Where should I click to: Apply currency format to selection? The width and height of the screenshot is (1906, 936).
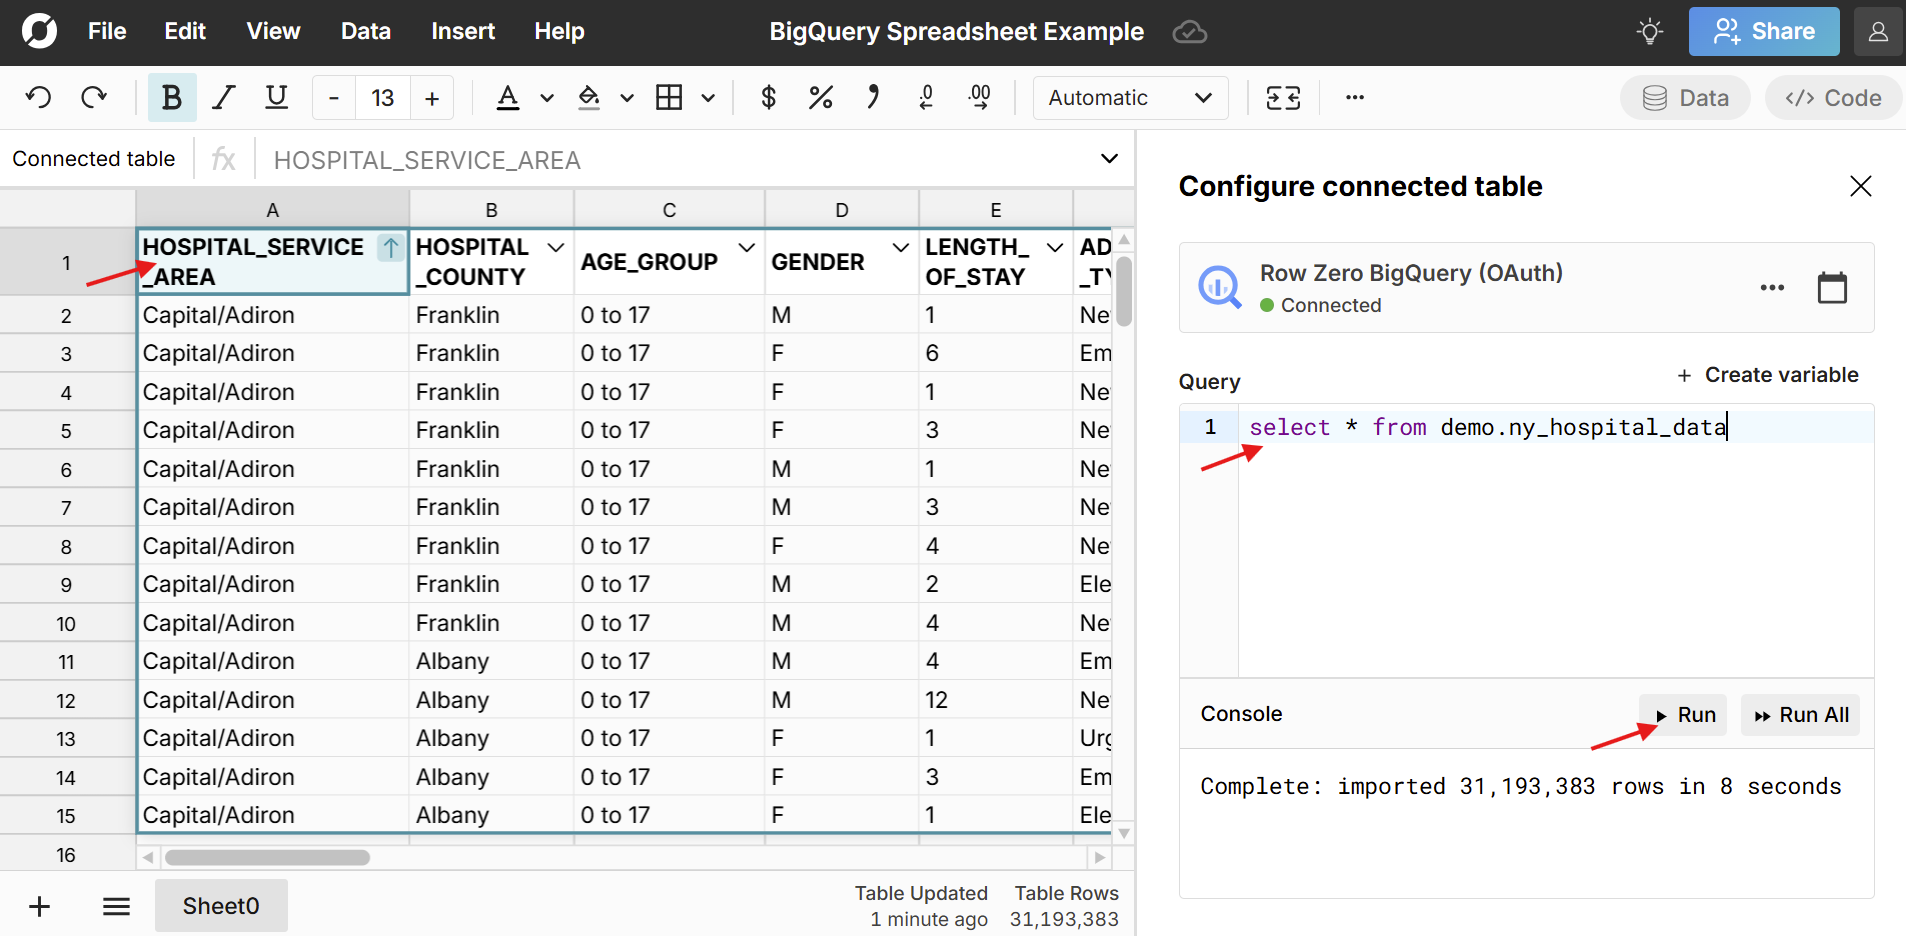pos(768,97)
